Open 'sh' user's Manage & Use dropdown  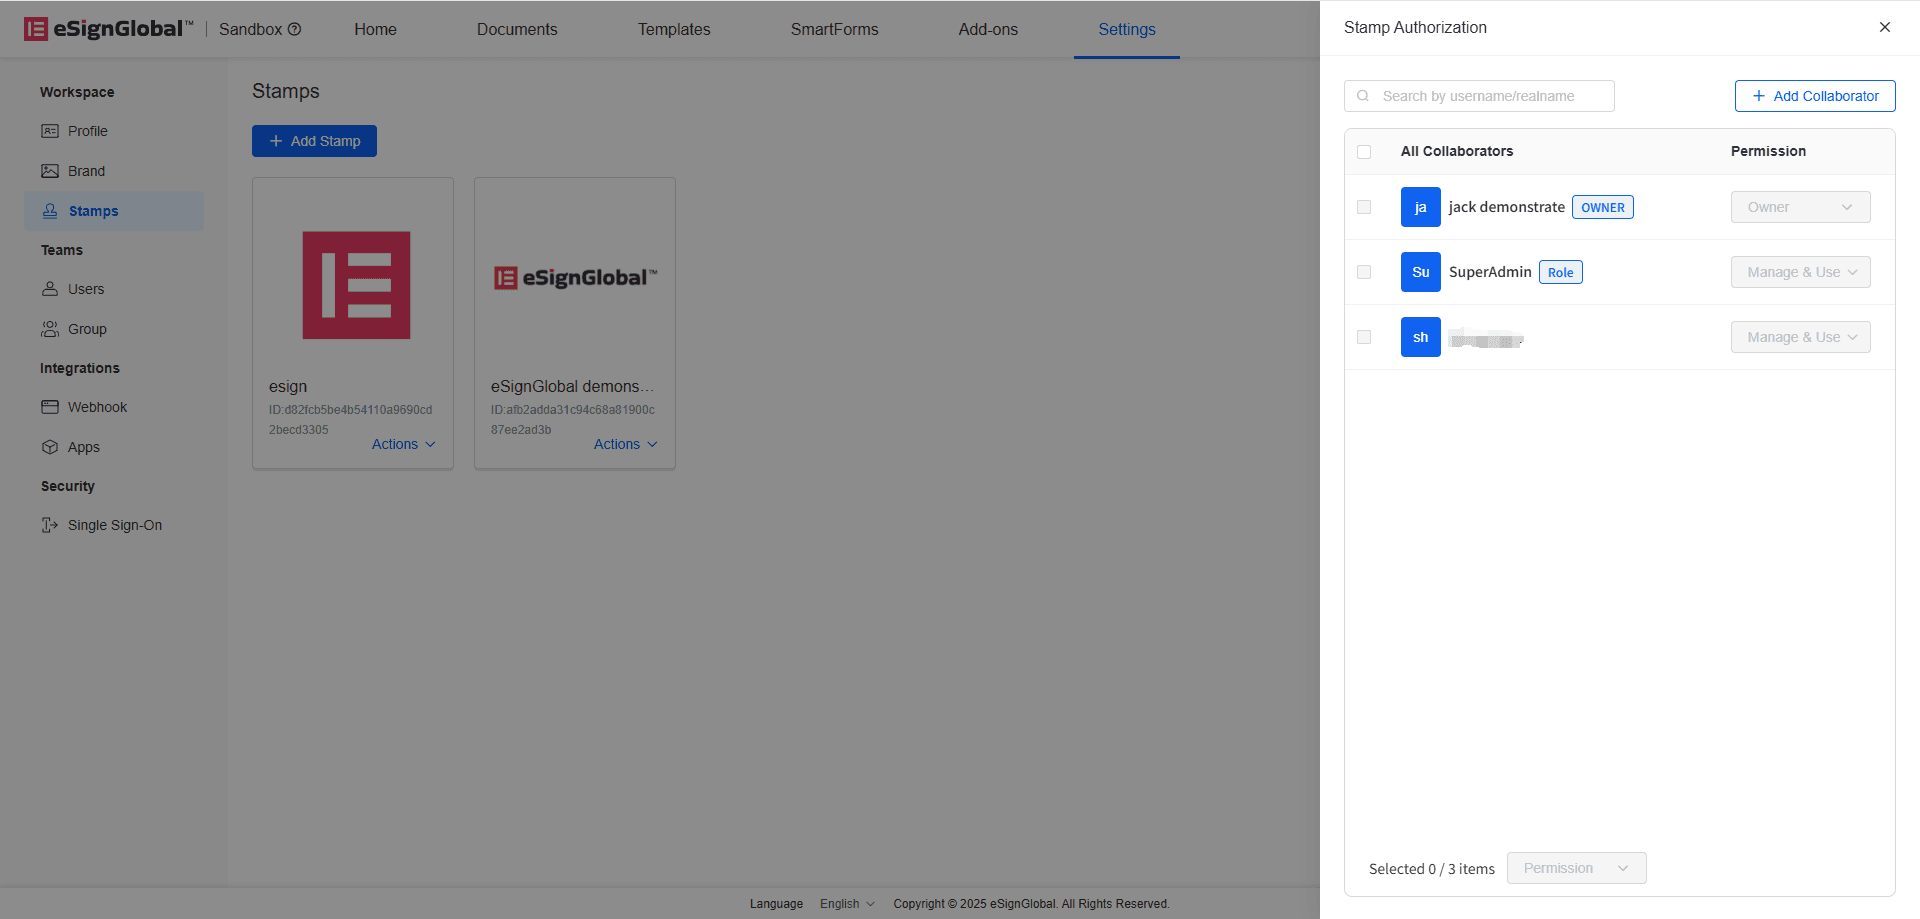point(1801,337)
